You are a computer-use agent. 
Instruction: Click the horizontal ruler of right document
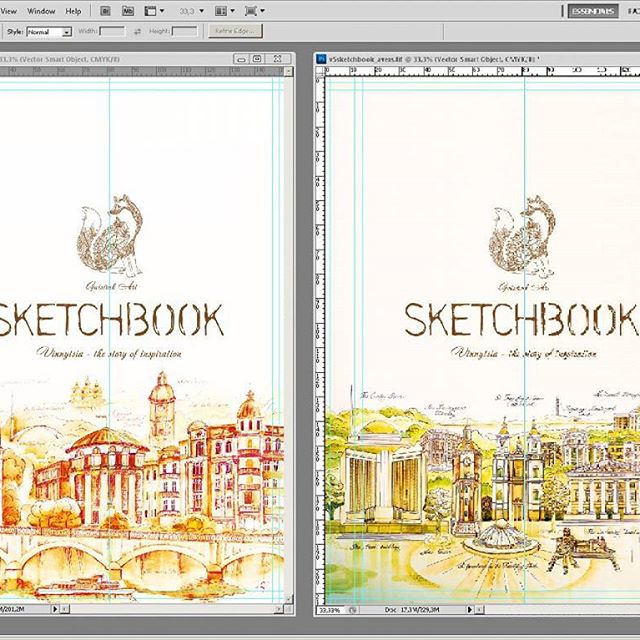coord(482,71)
